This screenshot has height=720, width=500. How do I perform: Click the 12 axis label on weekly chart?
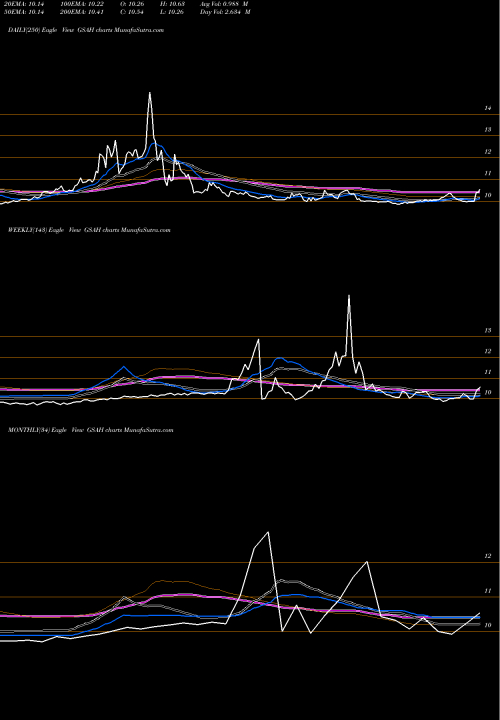coord(488,351)
